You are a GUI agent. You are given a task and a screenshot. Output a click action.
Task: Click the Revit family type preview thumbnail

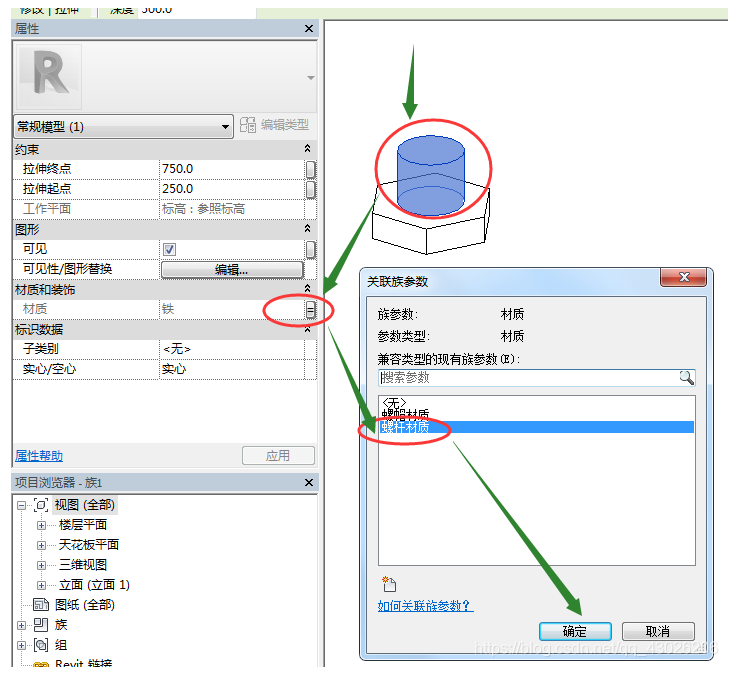click(49, 77)
